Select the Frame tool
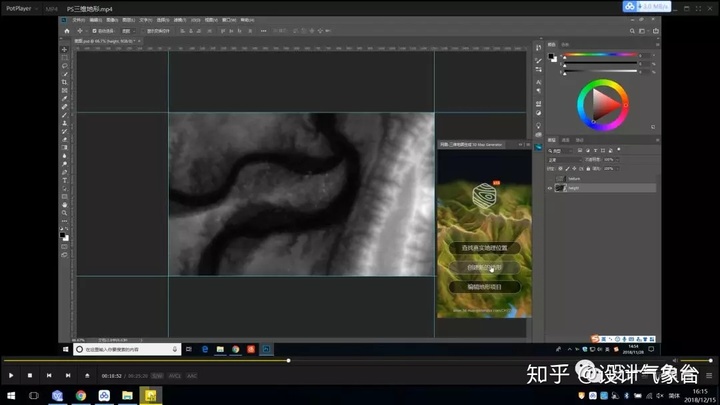The width and height of the screenshot is (720, 405). click(64, 90)
